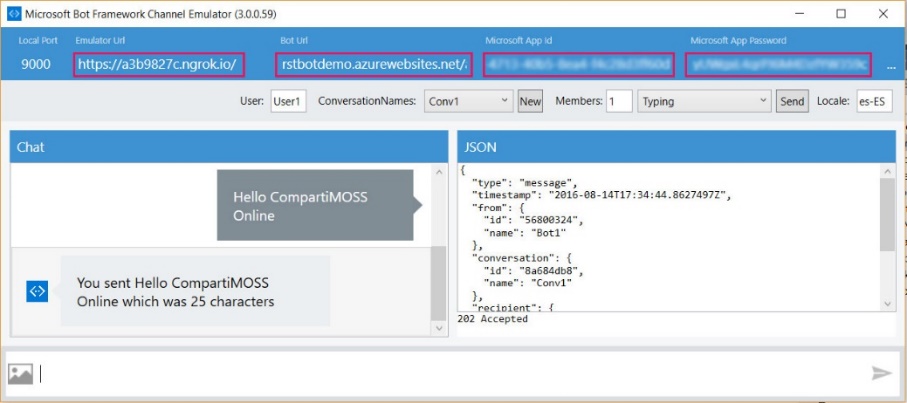Image resolution: width=907 pixels, height=403 pixels.
Task: Click the Emulator Url field
Action: (157, 64)
